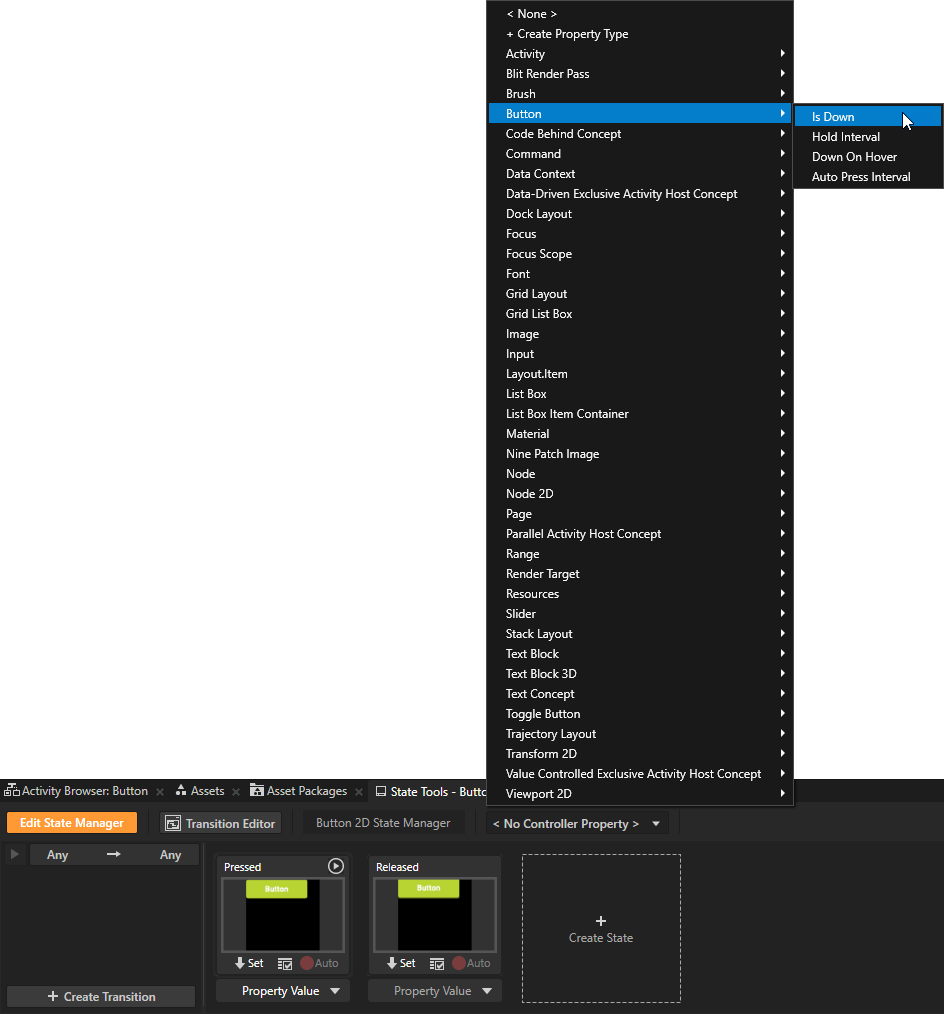Select Is Down from the Button submenu
The height and width of the screenshot is (1014, 944).
tap(831, 116)
